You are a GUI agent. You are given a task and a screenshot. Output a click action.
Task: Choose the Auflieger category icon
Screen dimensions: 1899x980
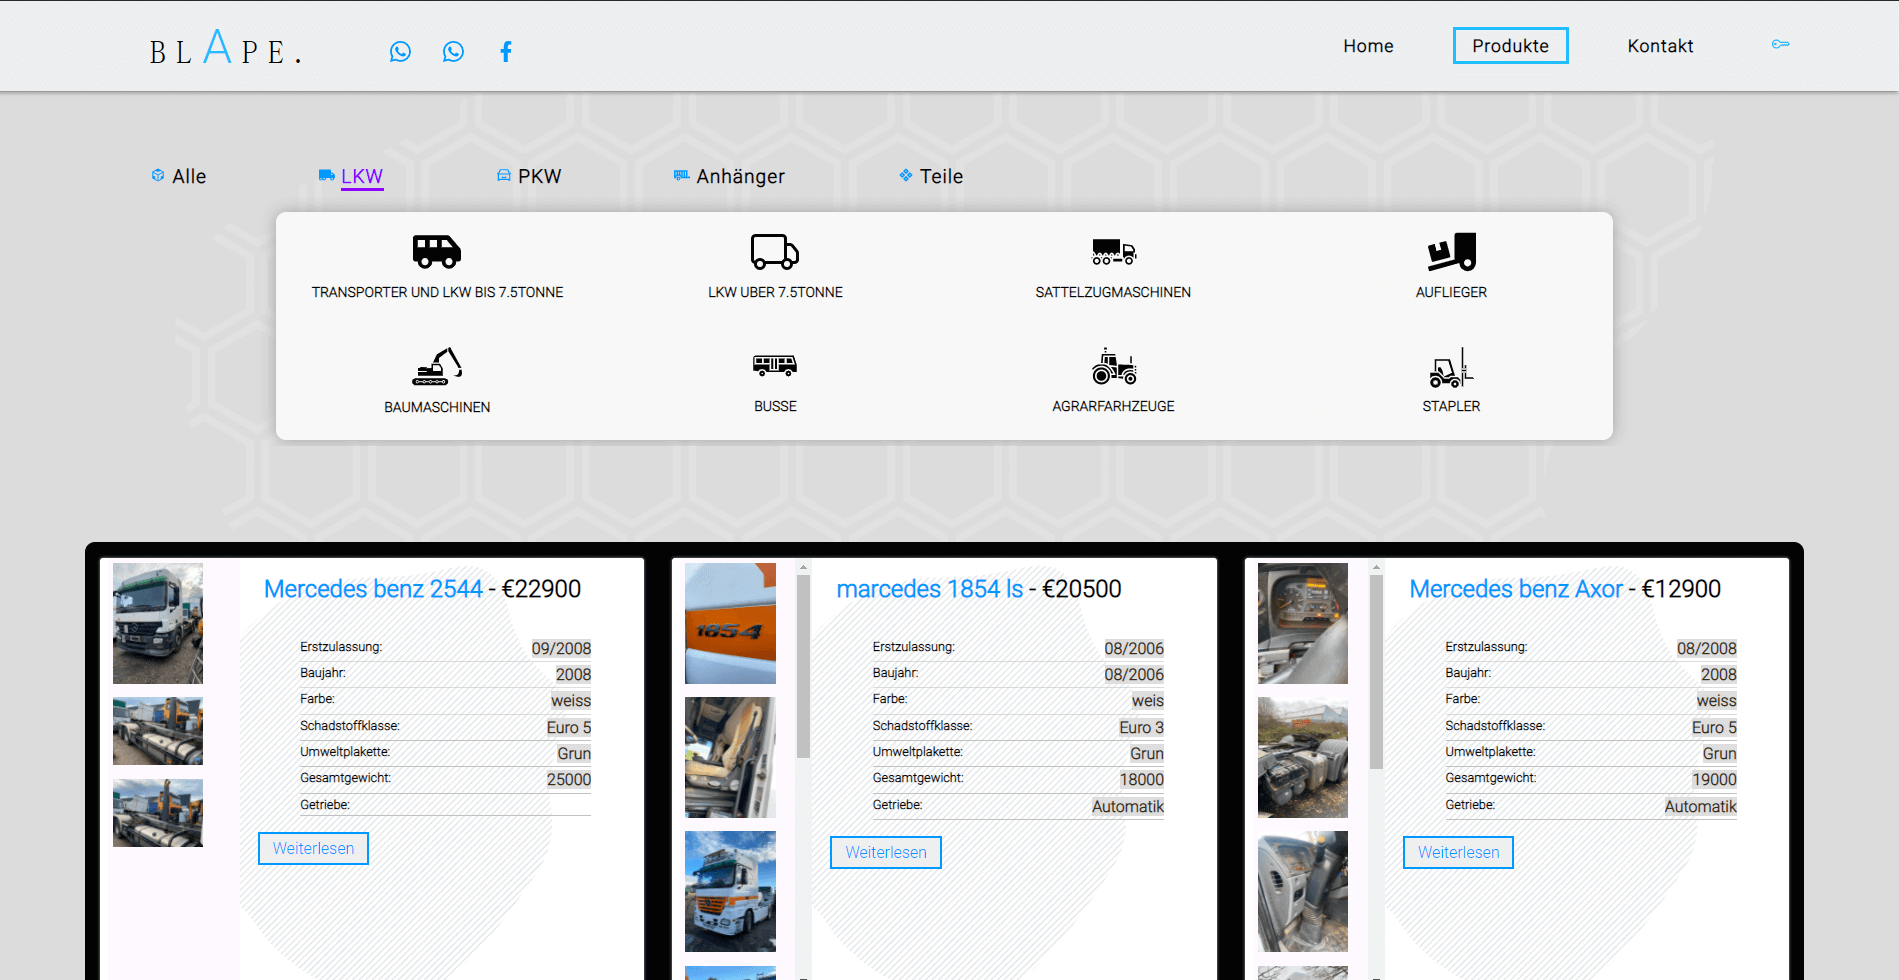(x=1451, y=252)
